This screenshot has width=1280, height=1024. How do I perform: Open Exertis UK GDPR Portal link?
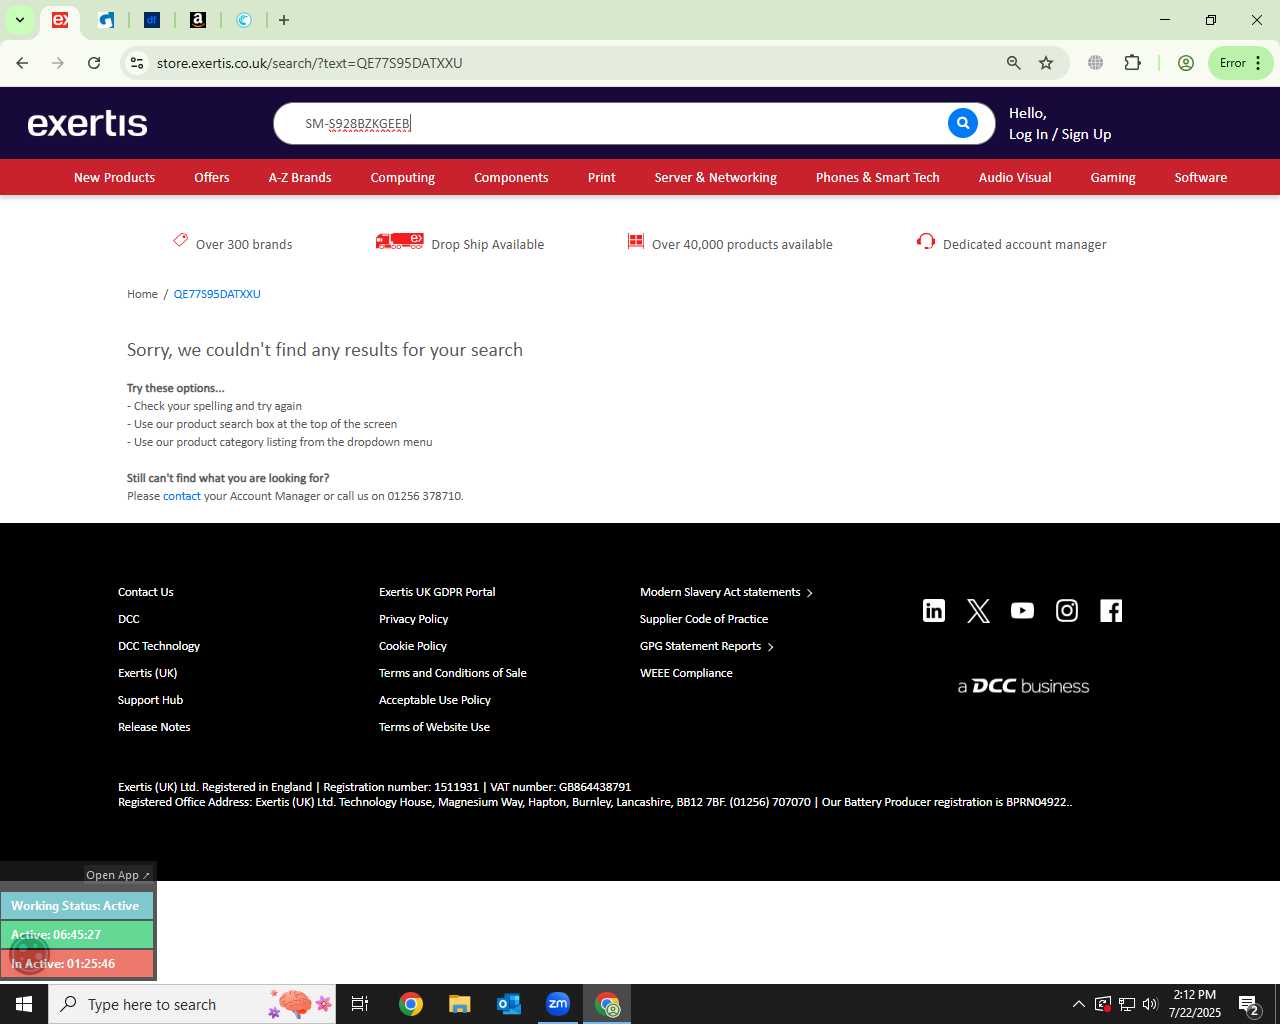[437, 592]
